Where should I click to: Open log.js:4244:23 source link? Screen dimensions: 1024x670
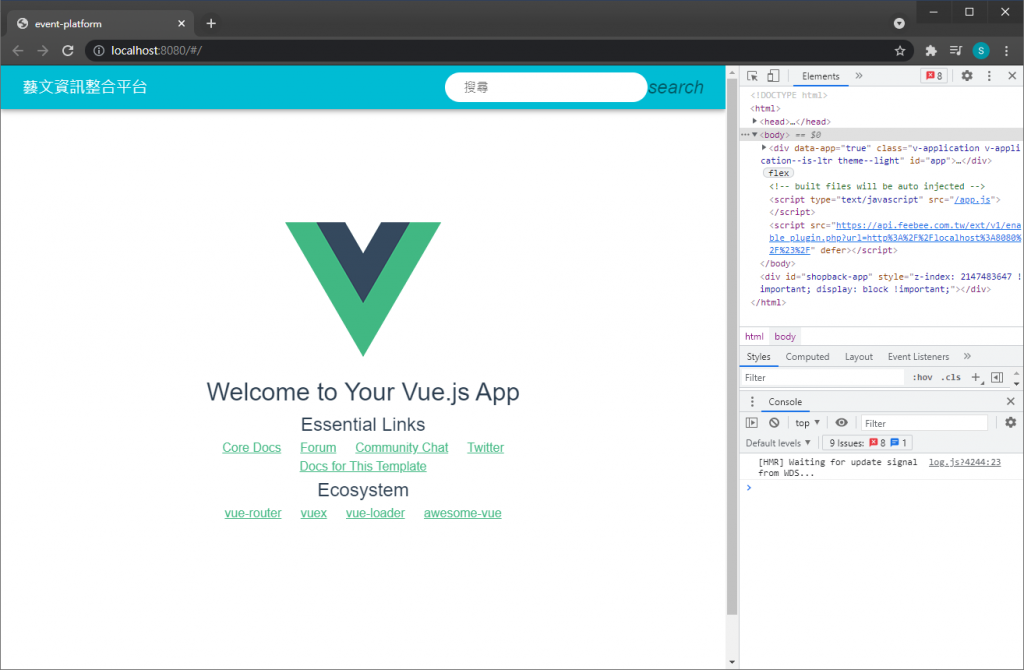tap(964, 462)
